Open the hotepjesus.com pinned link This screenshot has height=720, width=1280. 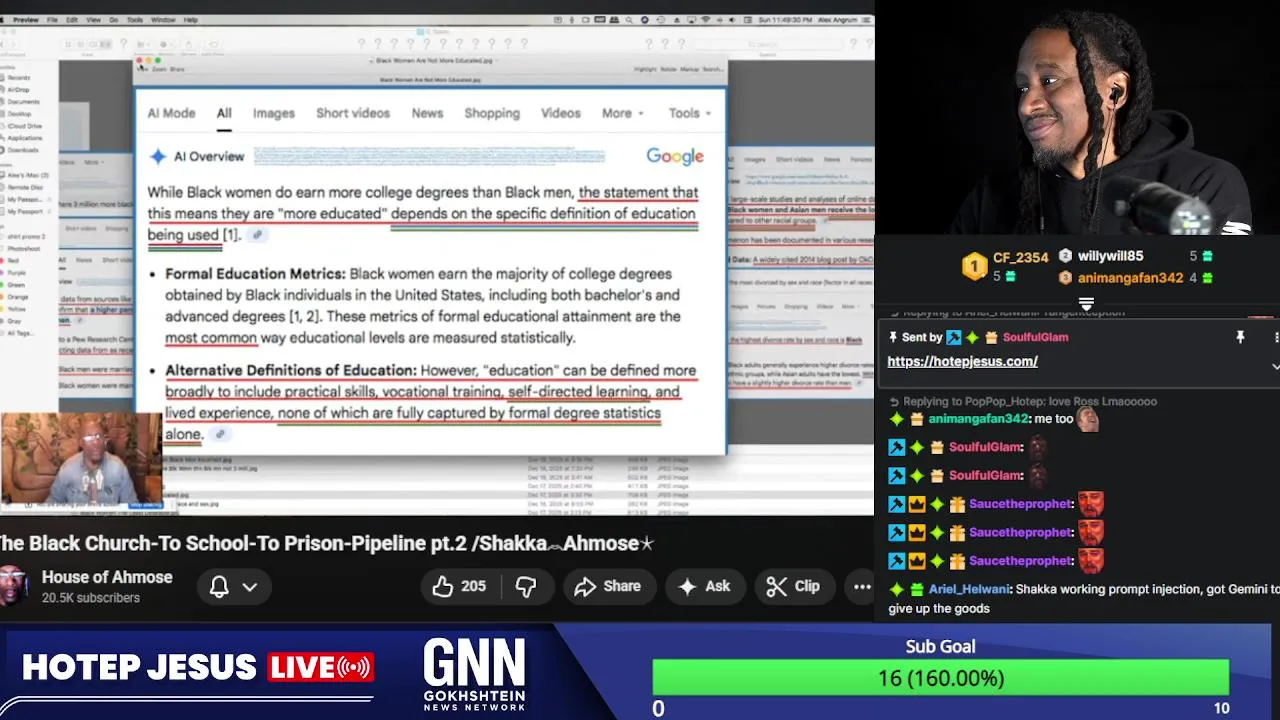pos(962,361)
